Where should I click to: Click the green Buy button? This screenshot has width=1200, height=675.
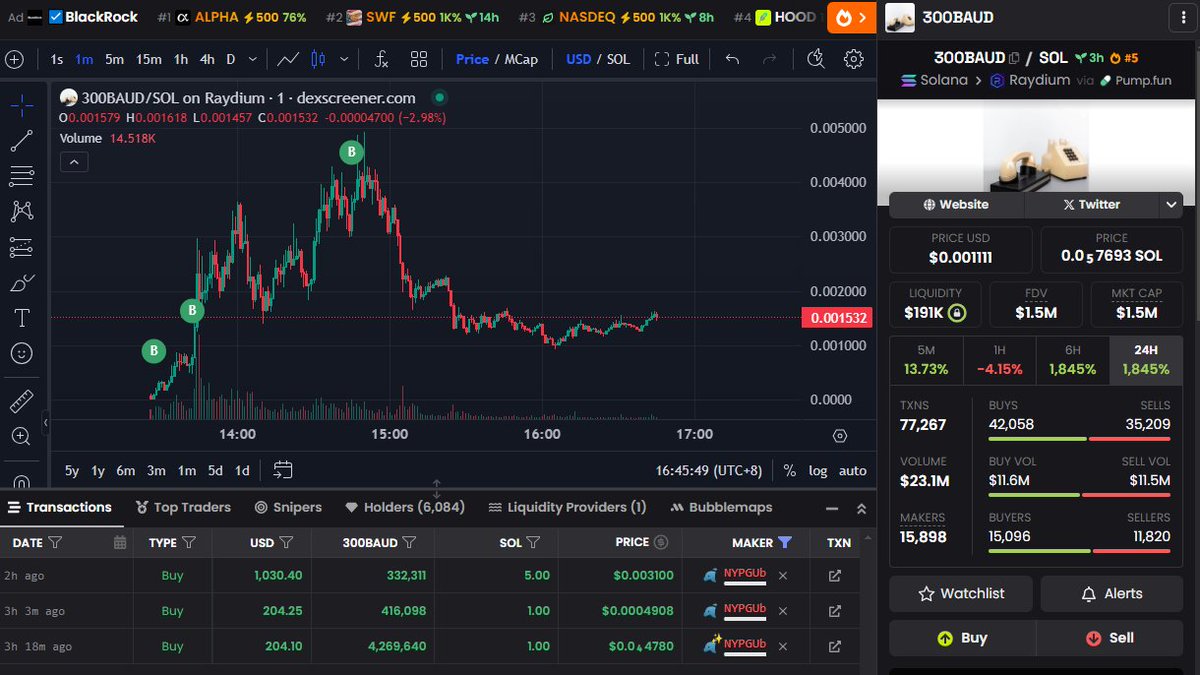(x=962, y=638)
